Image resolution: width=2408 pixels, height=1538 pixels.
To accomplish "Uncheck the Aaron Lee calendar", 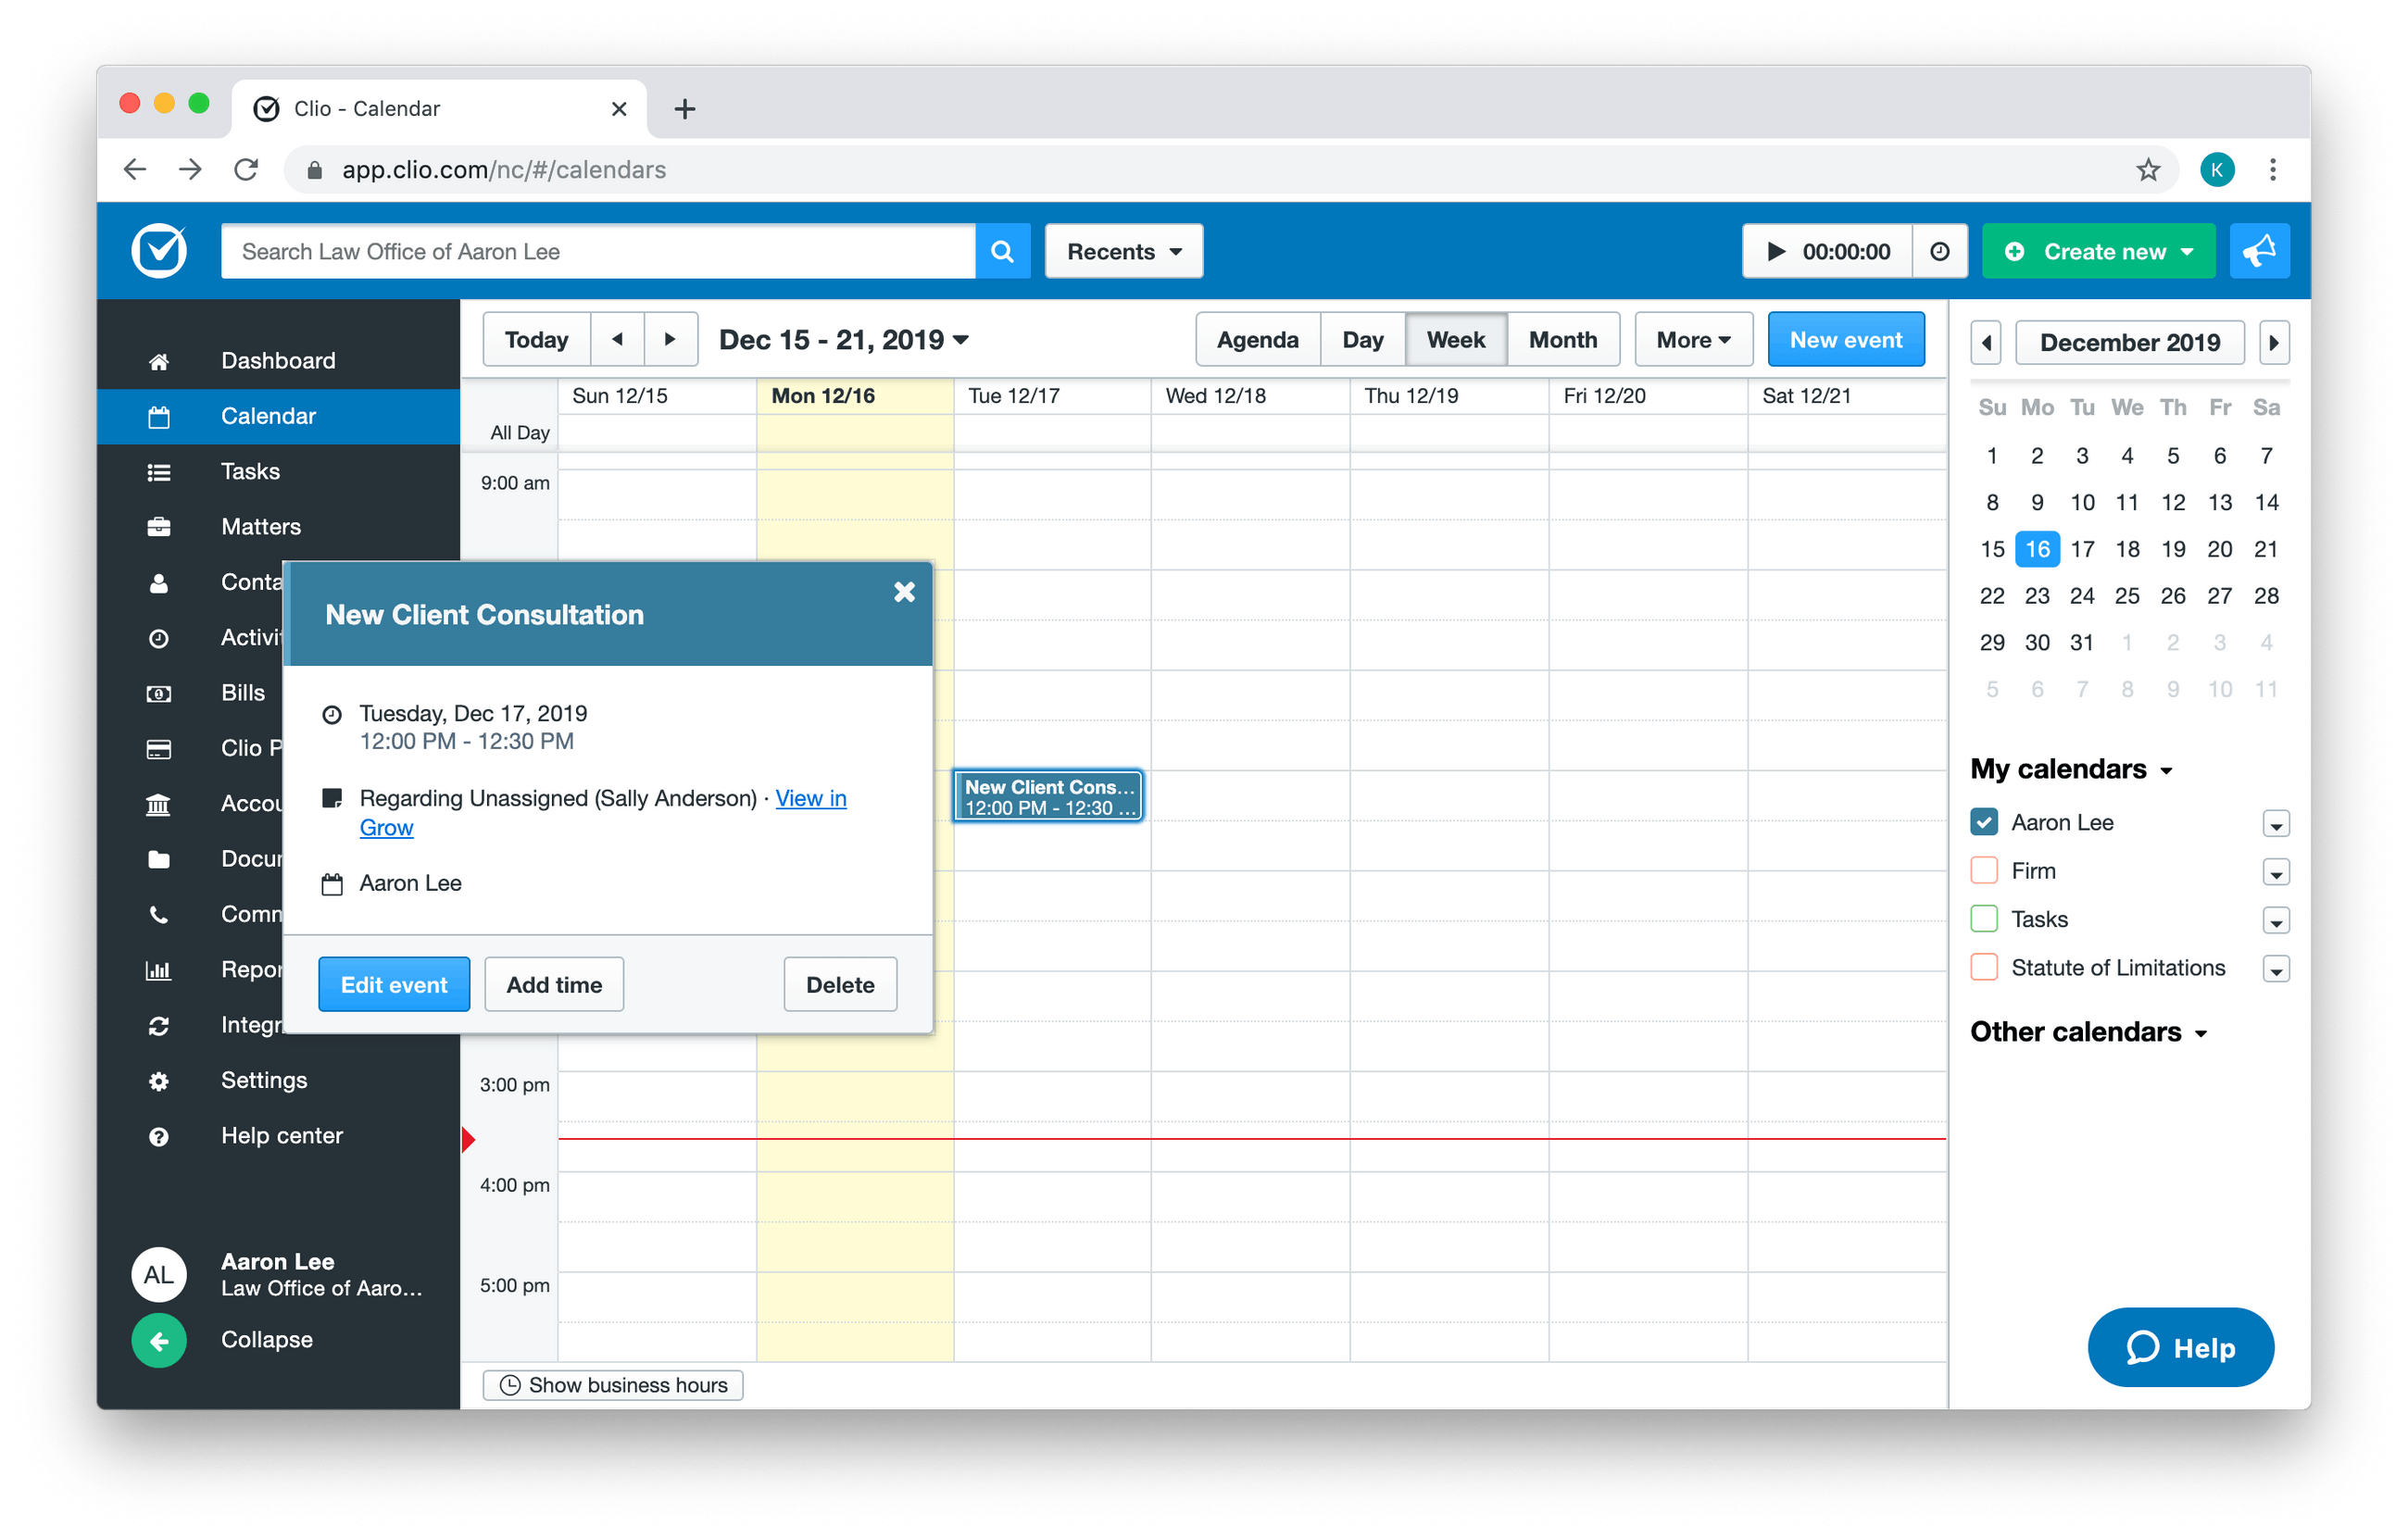I will pos(1984,822).
